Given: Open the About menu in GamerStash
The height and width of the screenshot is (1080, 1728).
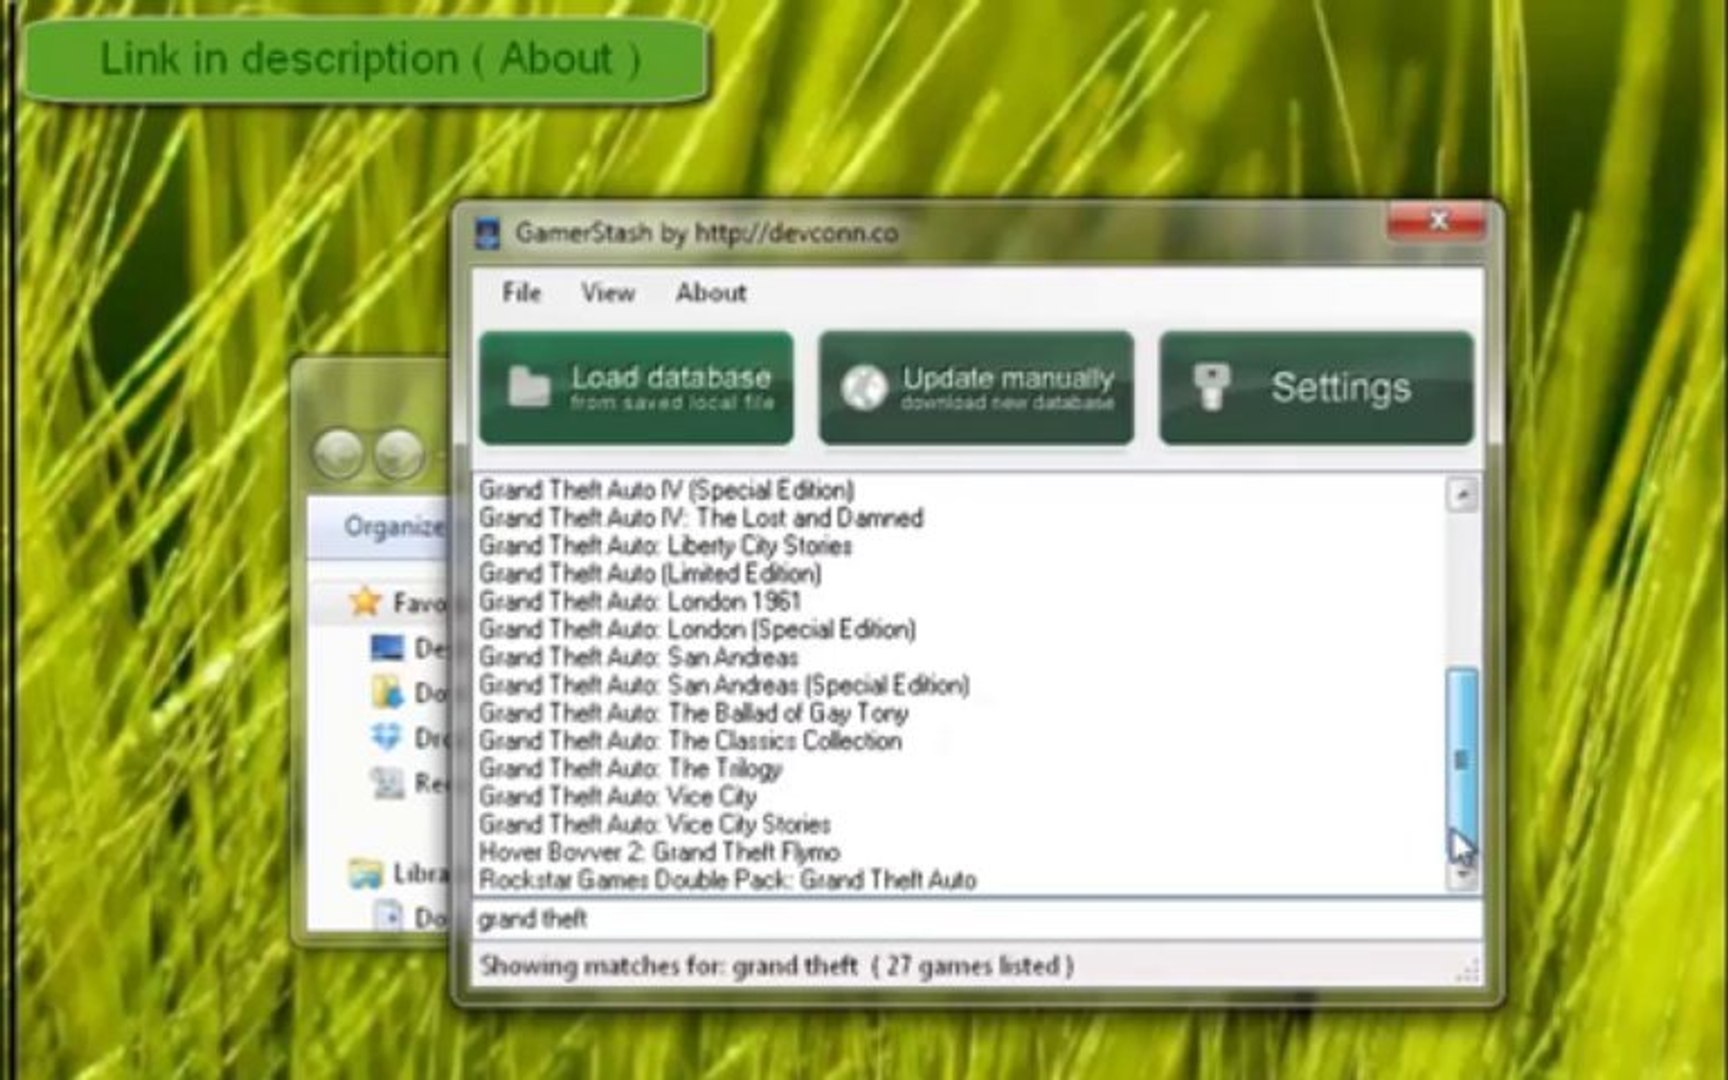Looking at the screenshot, I should pos(711,292).
